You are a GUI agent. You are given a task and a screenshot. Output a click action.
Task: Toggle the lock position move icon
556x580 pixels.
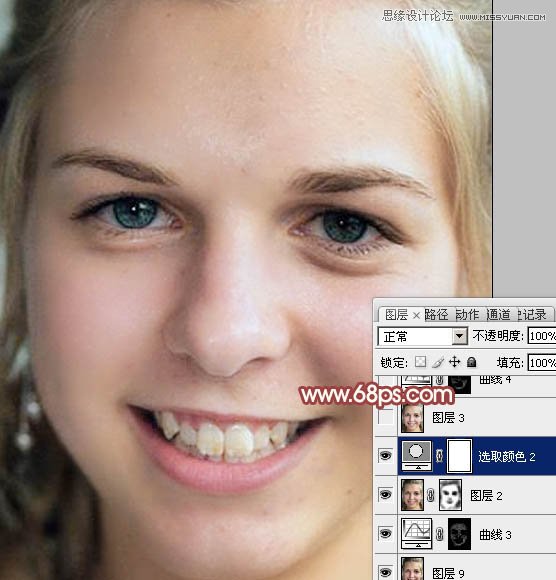pos(454,362)
